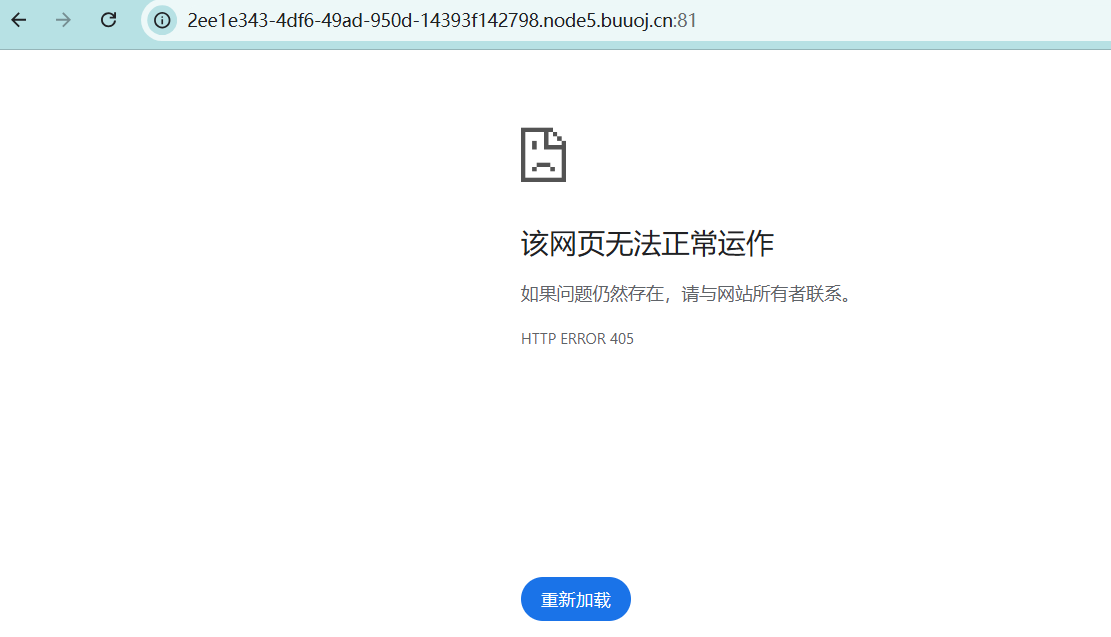Click the 网站所有者 words in the message
Image resolution: width=1111 pixels, height=637 pixels.
click(755, 295)
